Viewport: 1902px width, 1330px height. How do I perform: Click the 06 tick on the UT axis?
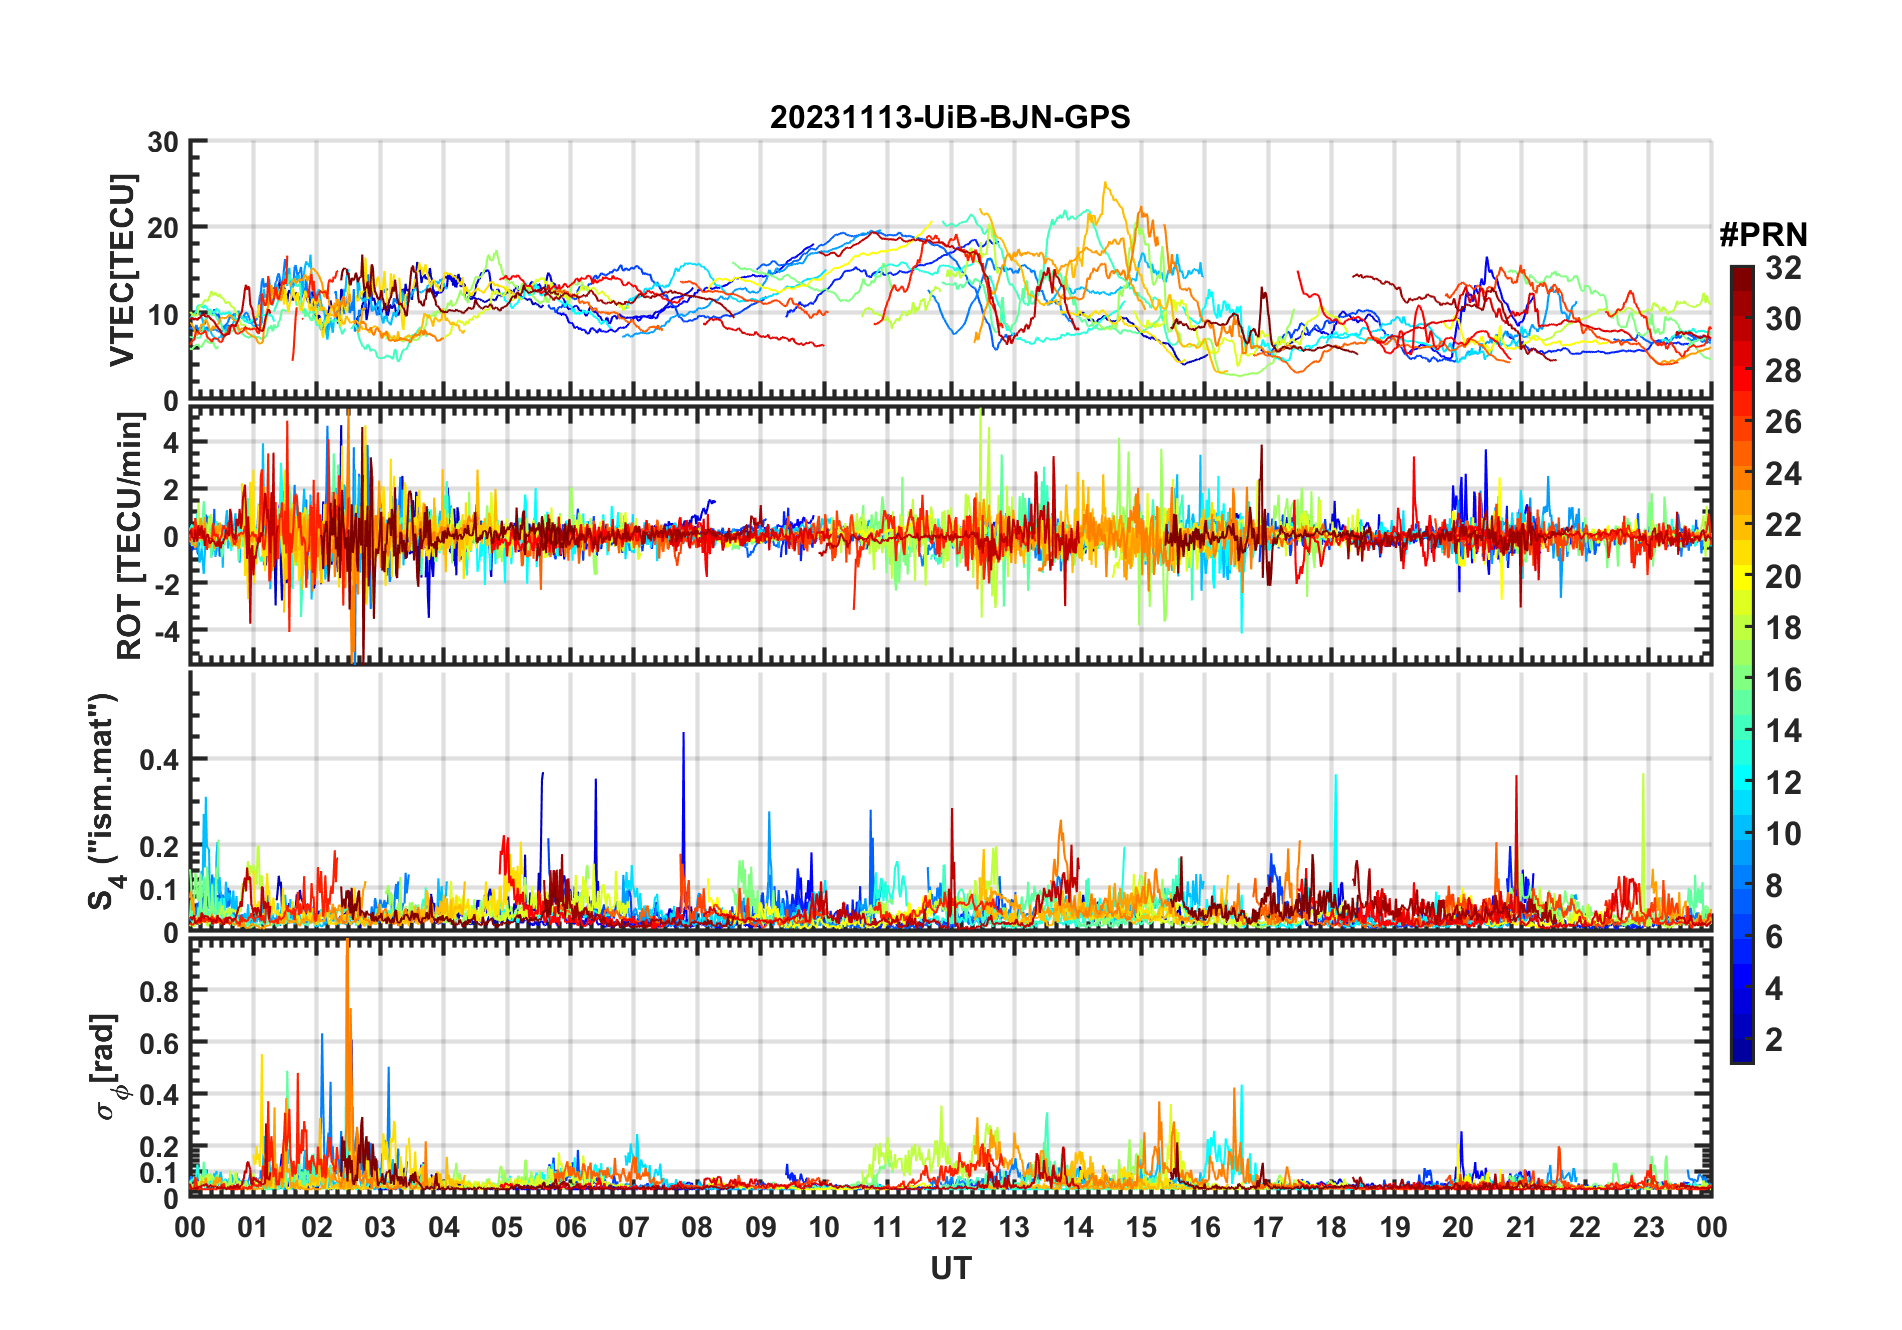(x=570, y=1227)
